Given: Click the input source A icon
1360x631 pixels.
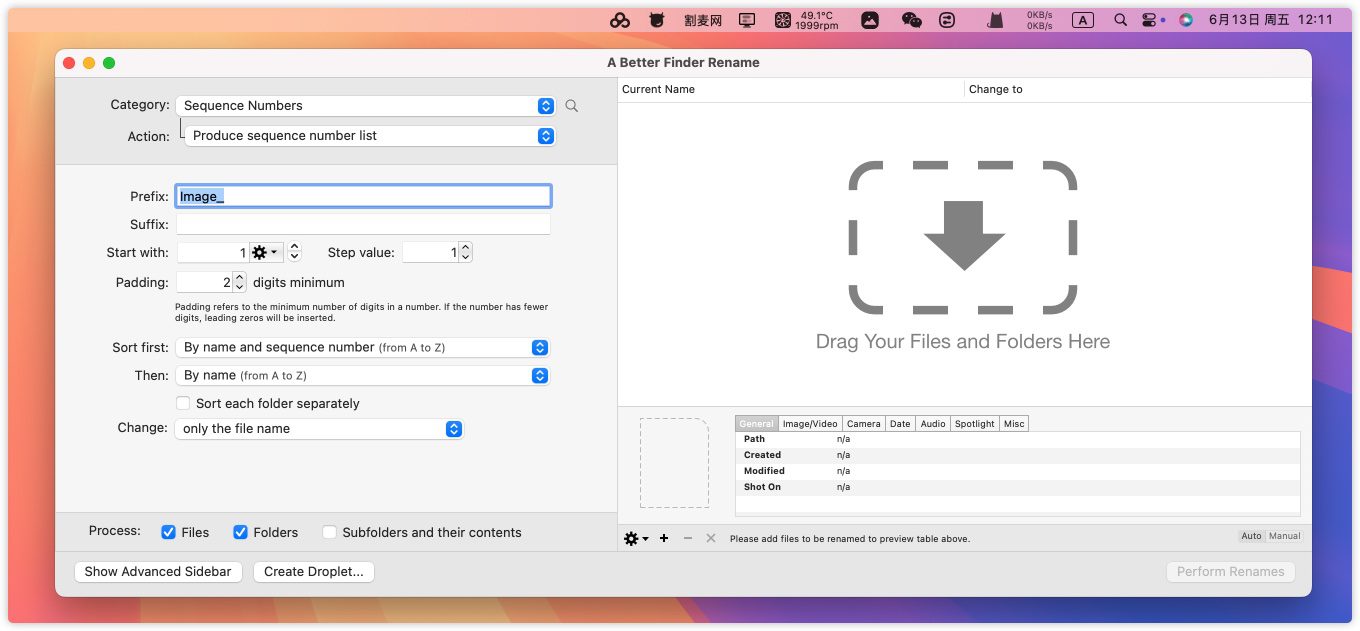Looking at the screenshot, I should (1083, 20).
